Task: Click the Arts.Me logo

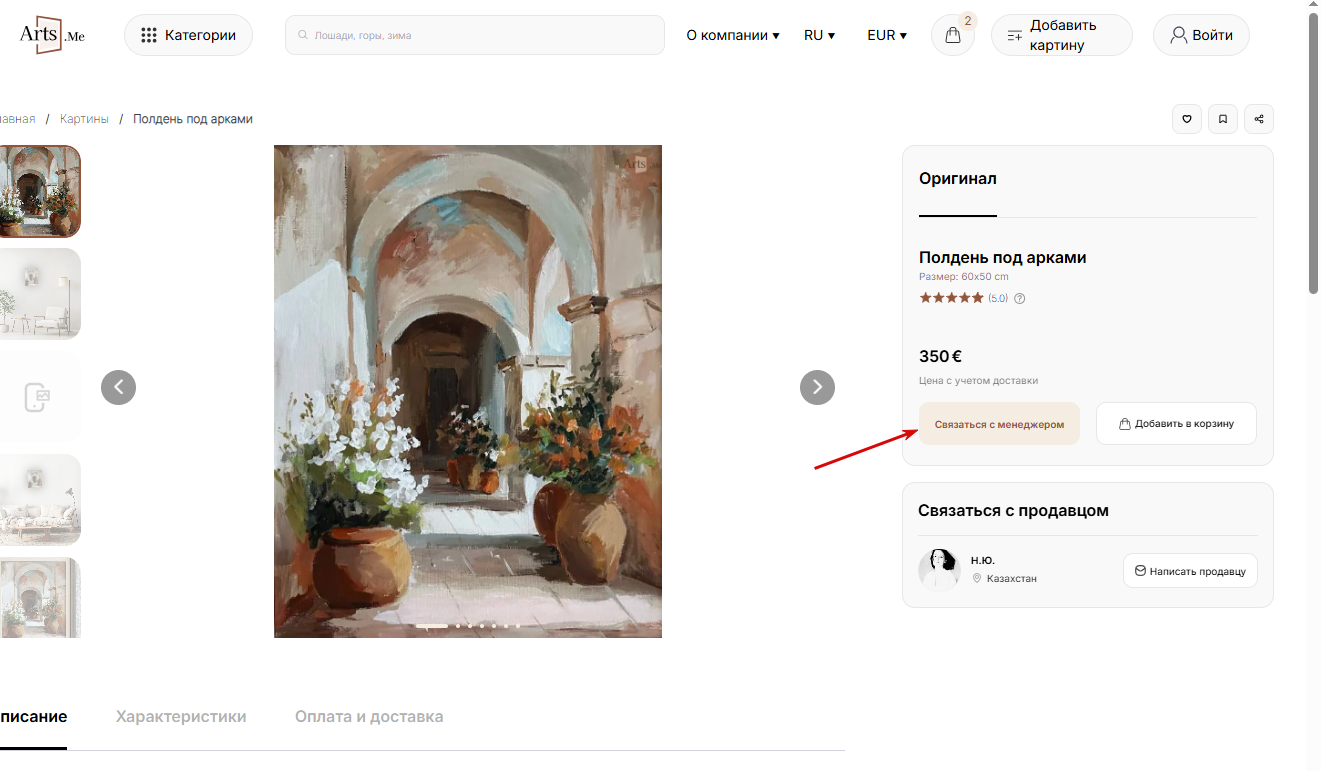Action: pyautogui.click(x=52, y=35)
